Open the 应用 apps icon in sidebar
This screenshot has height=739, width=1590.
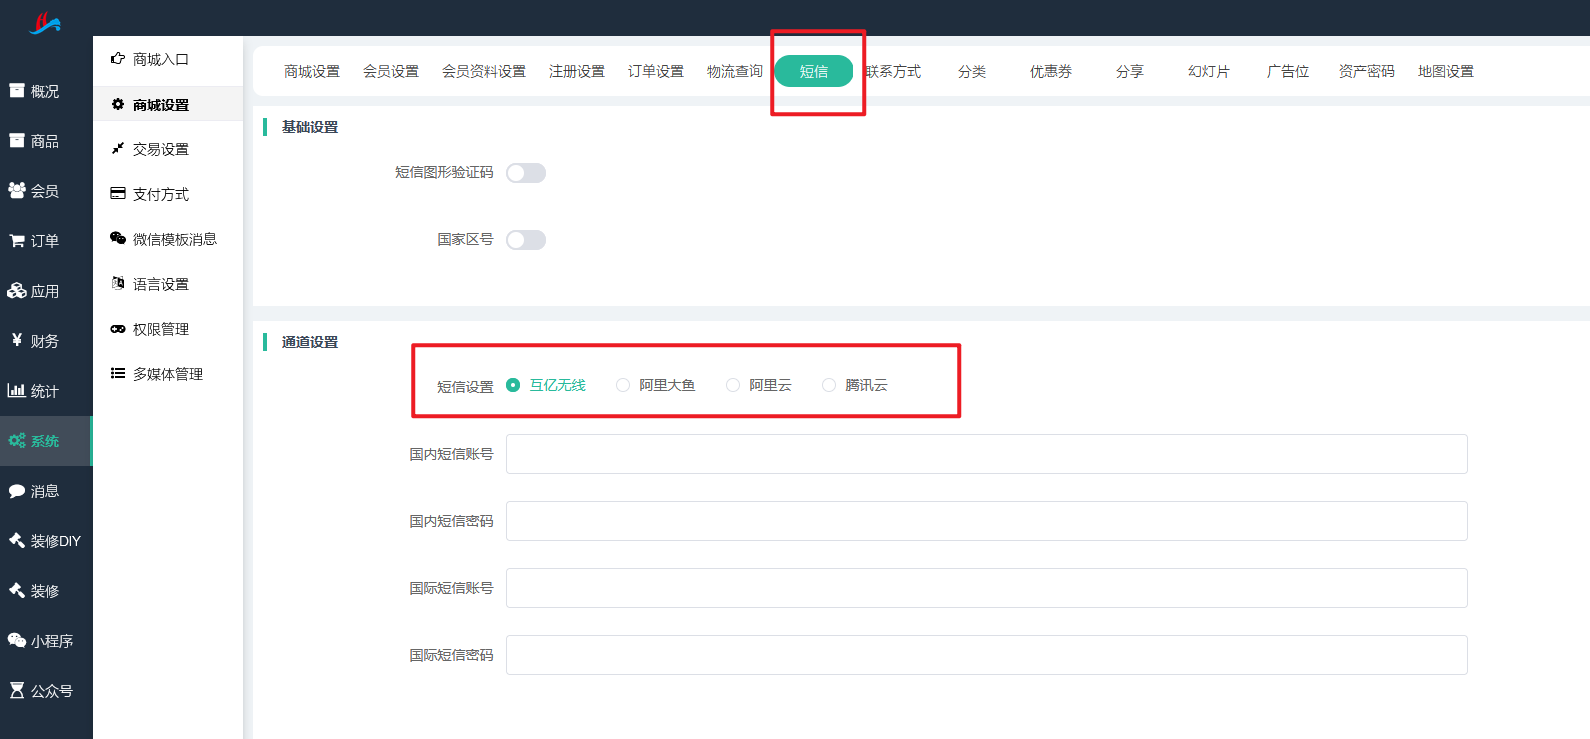(17, 291)
